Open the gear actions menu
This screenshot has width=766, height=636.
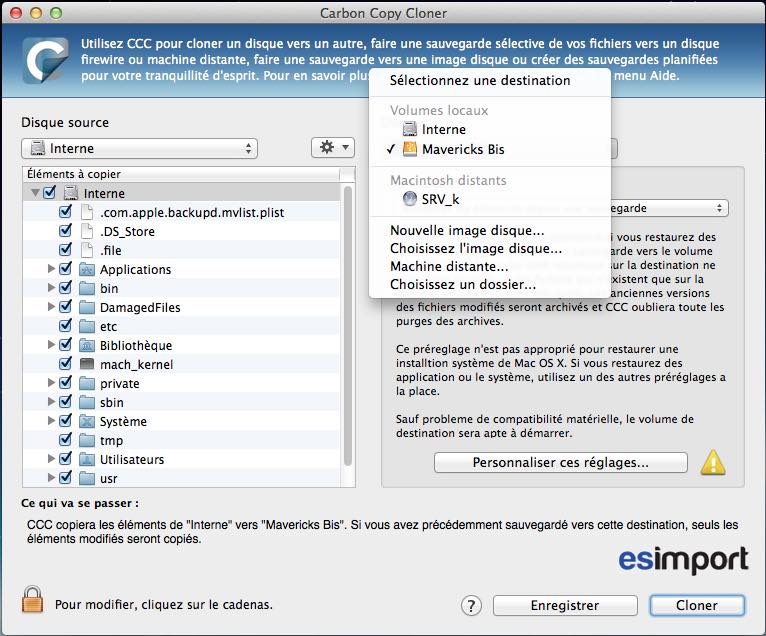333,147
